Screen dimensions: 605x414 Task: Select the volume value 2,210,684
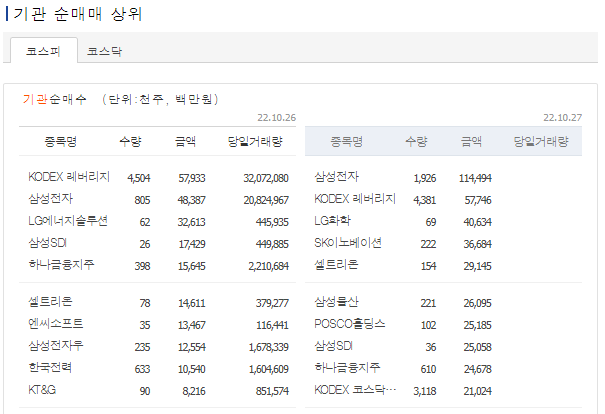click(x=269, y=266)
